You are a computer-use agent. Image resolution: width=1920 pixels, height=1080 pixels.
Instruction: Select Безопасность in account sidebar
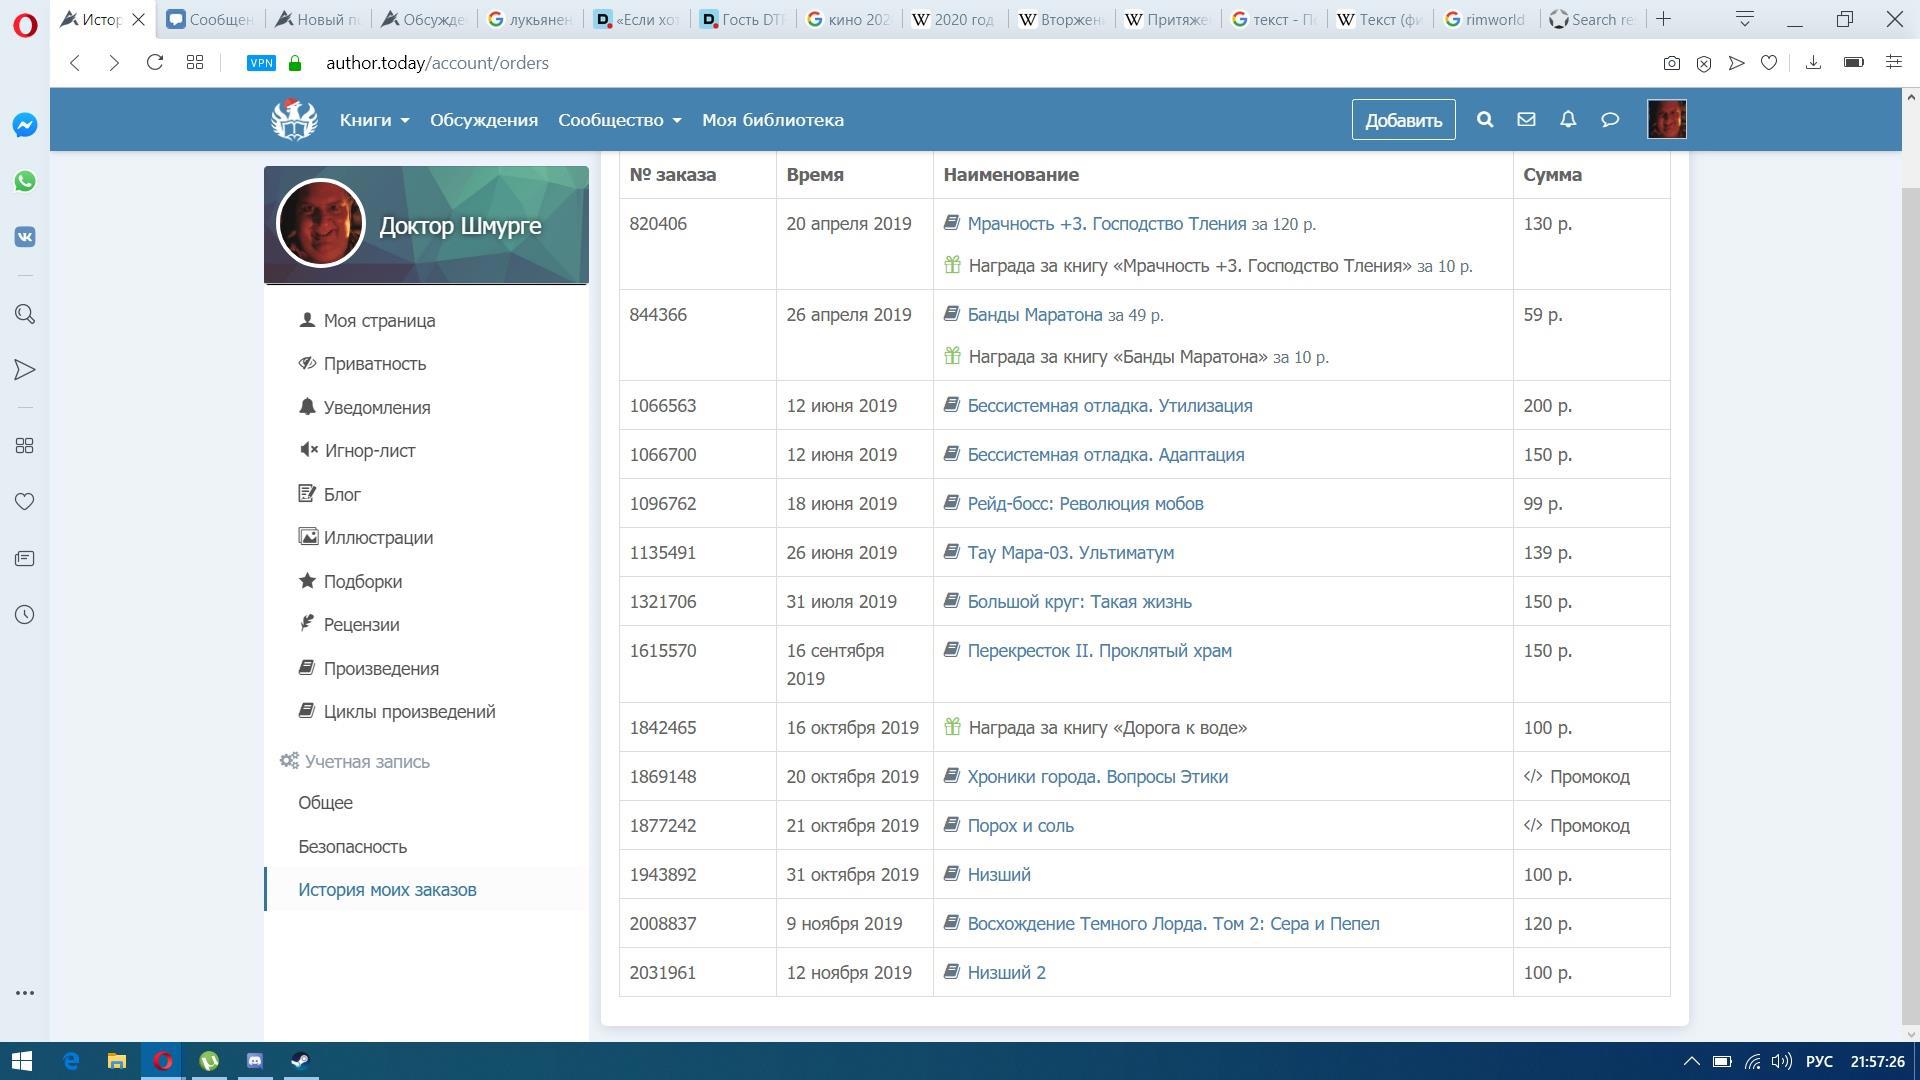(352, 846)
